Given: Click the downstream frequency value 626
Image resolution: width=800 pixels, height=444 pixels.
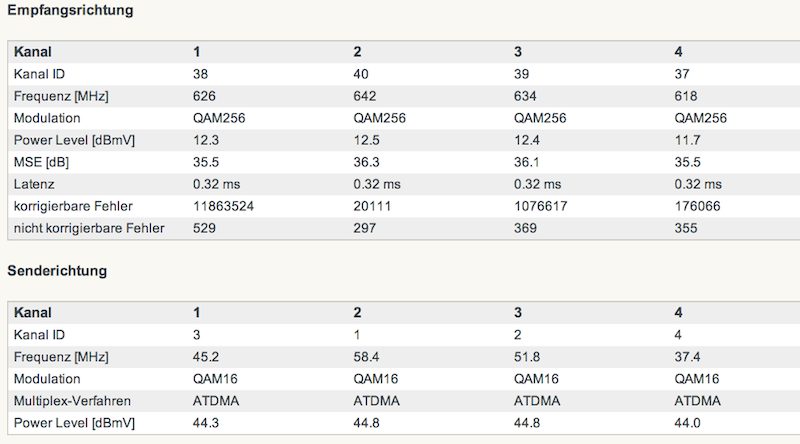Looking at the screenshot, I should tap(204, 96).
